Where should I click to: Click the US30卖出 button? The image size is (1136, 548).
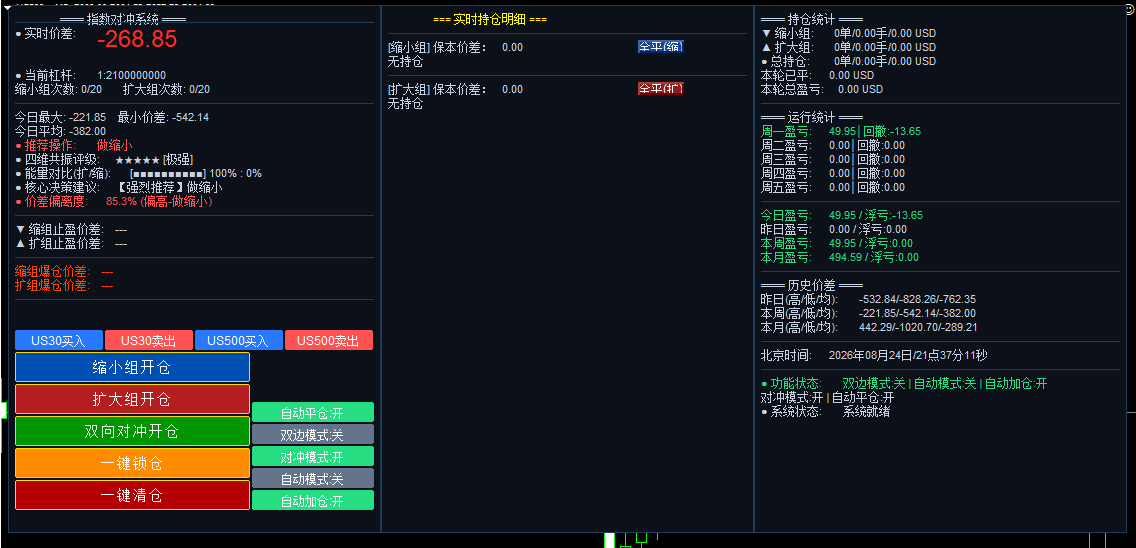(149, 341)
